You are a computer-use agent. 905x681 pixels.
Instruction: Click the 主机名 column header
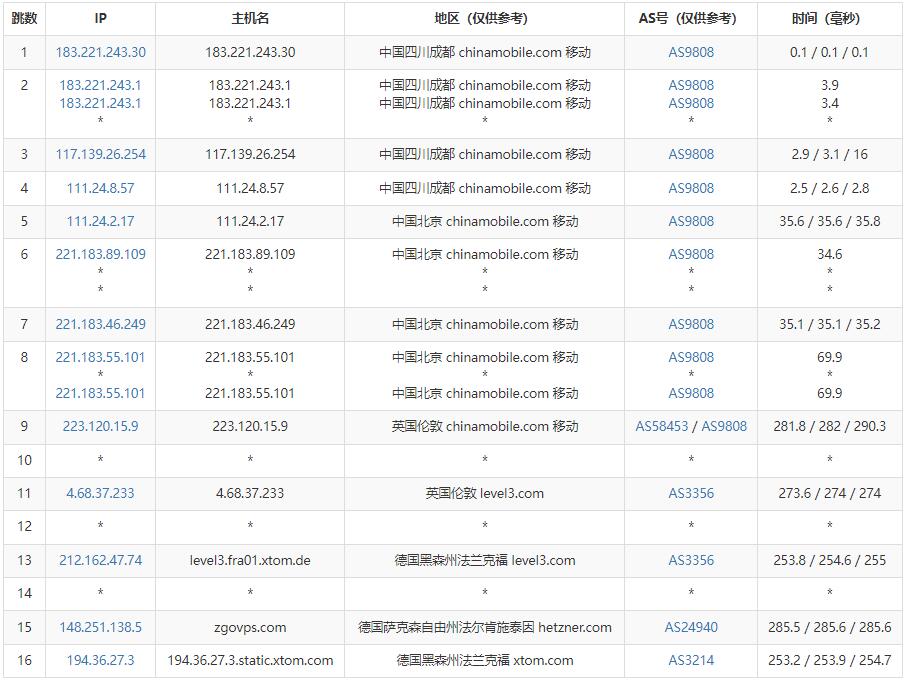coord(250,18)
